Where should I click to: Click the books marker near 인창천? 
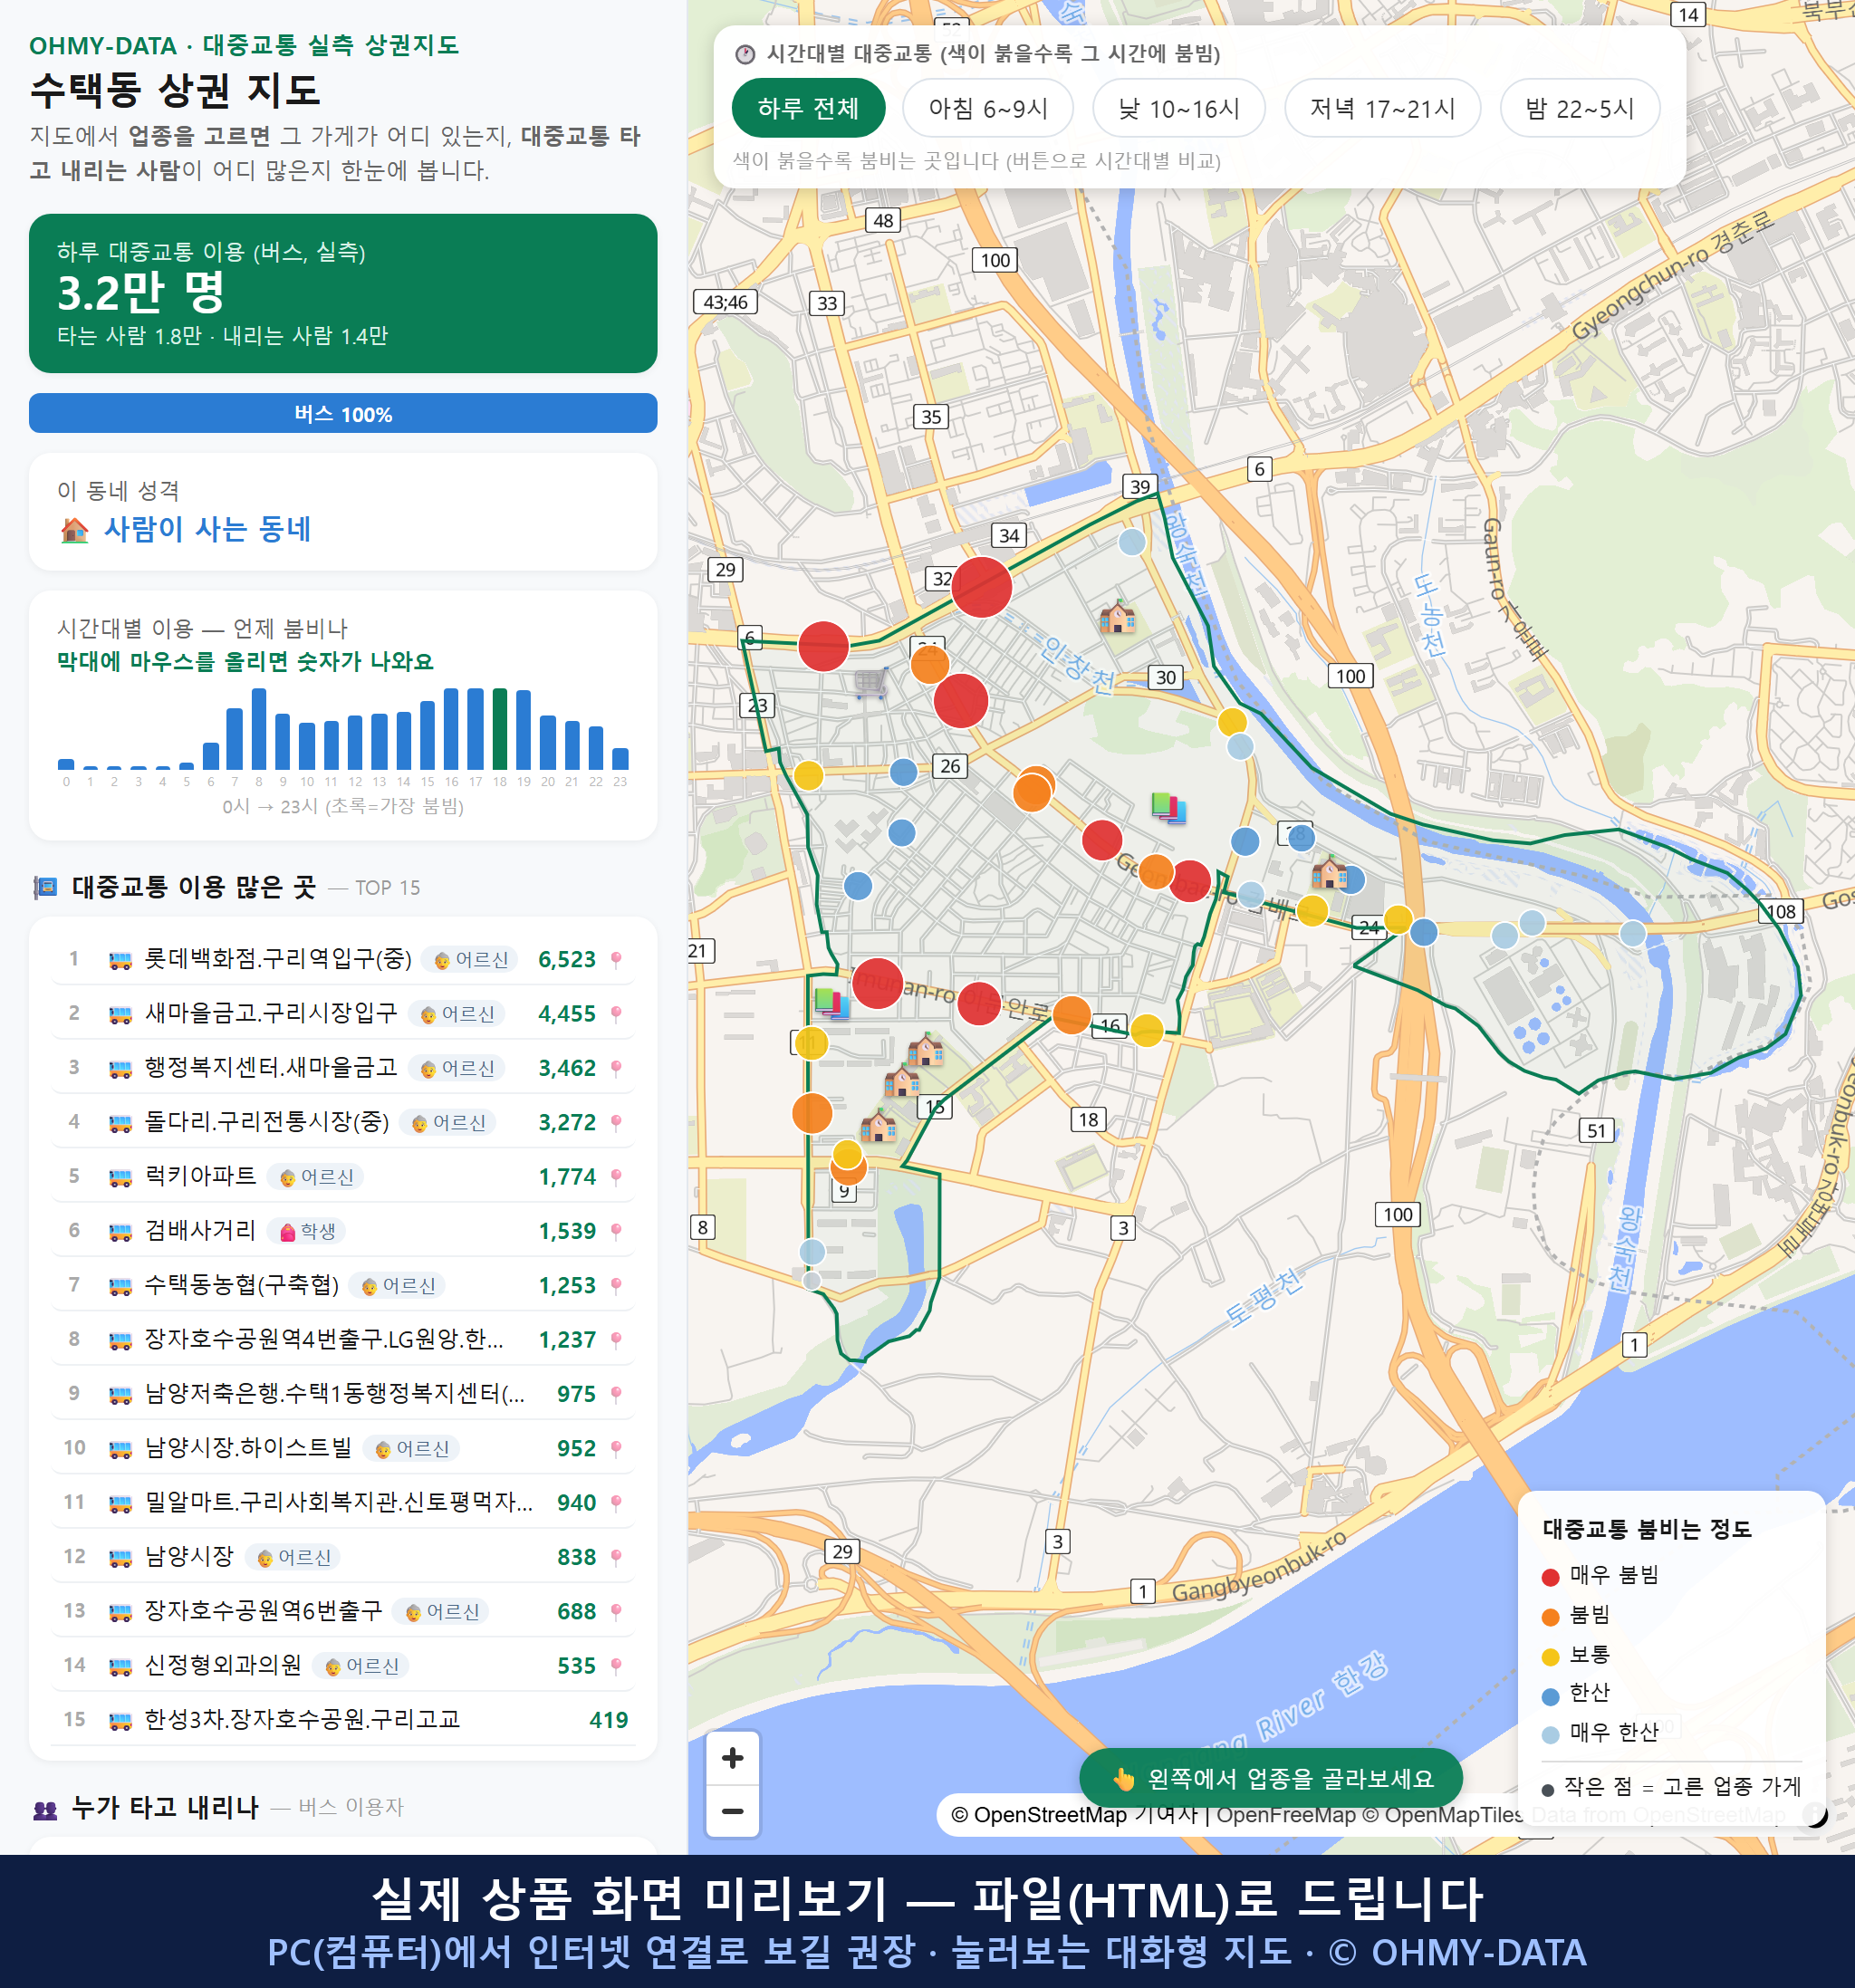click(1168, 807)
